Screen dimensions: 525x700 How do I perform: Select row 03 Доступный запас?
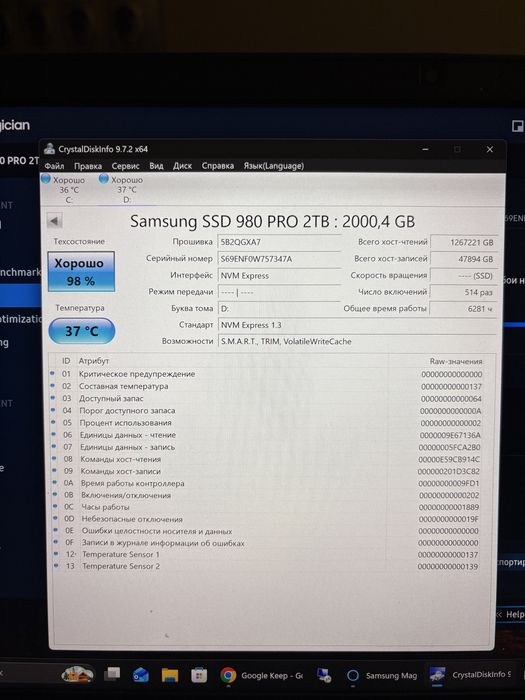[266, 398]
